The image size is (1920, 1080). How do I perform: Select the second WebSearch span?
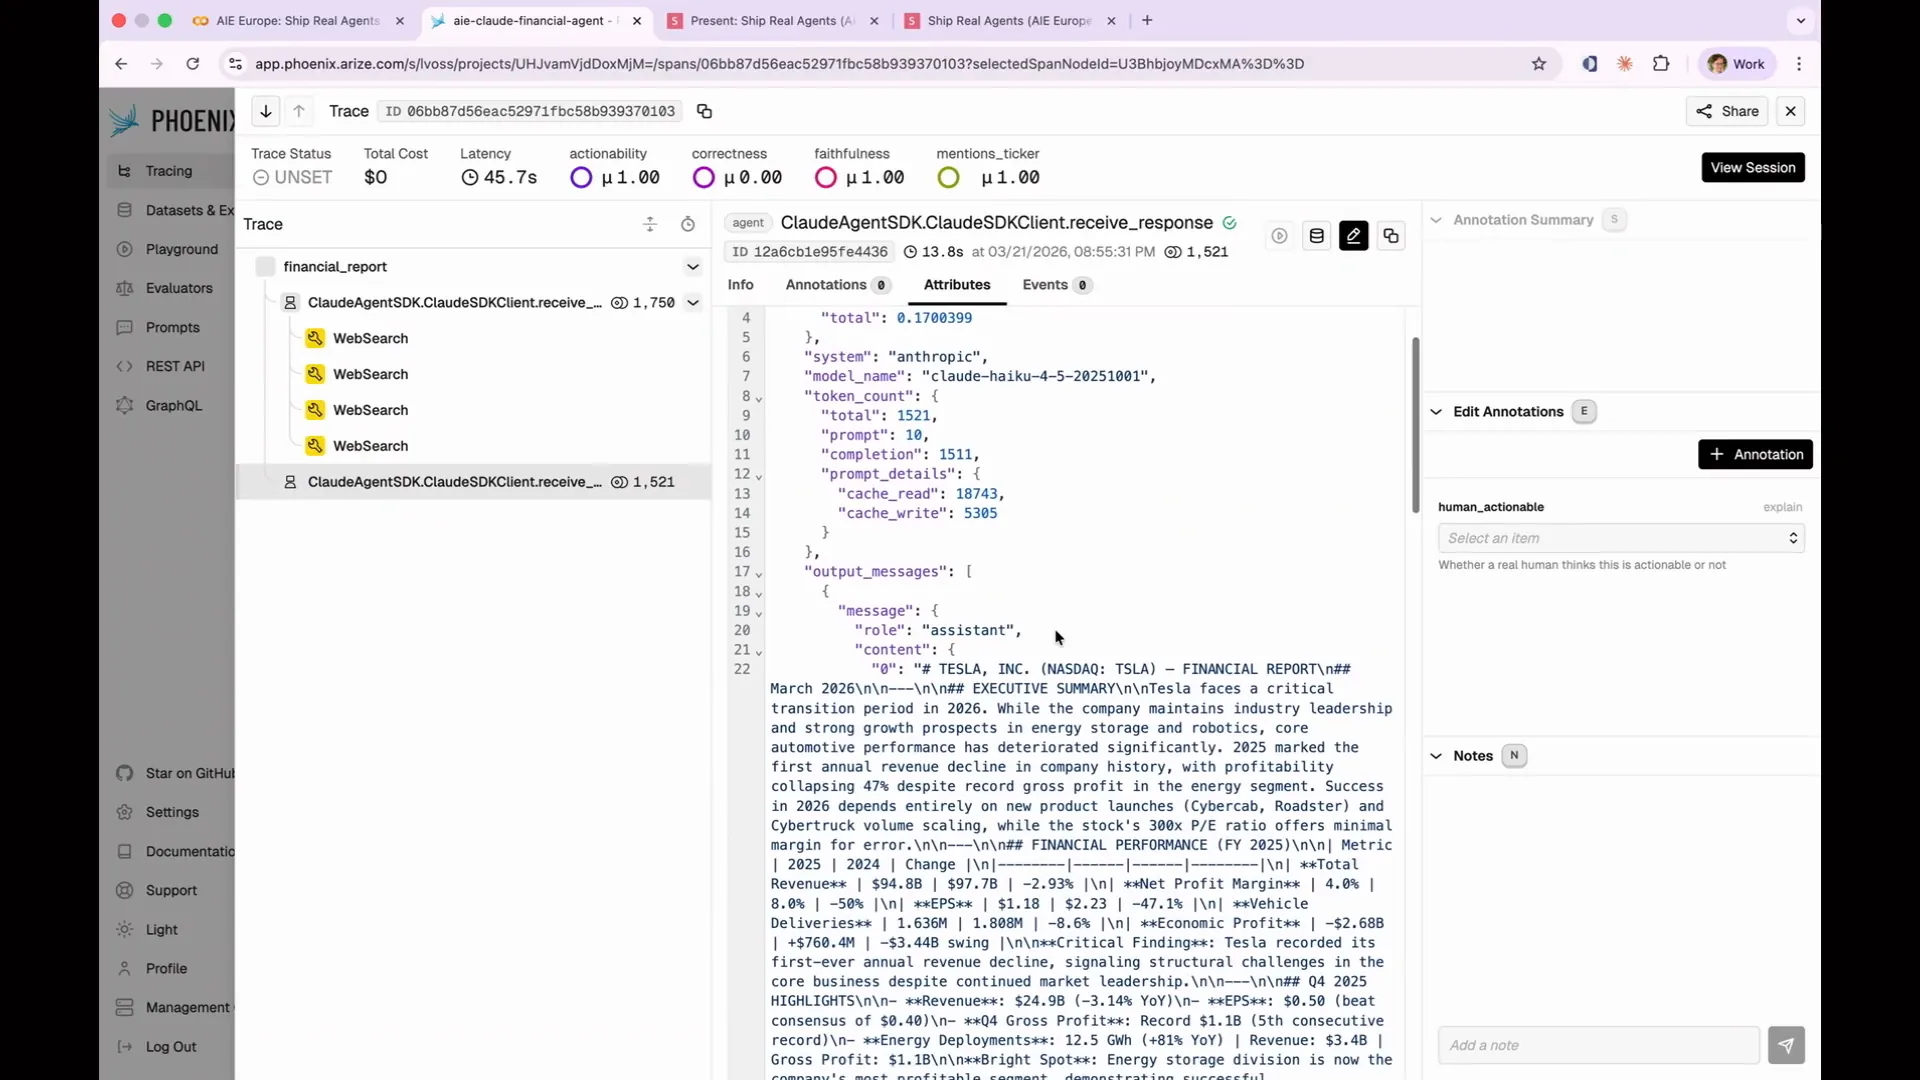(x=371, y=374)
